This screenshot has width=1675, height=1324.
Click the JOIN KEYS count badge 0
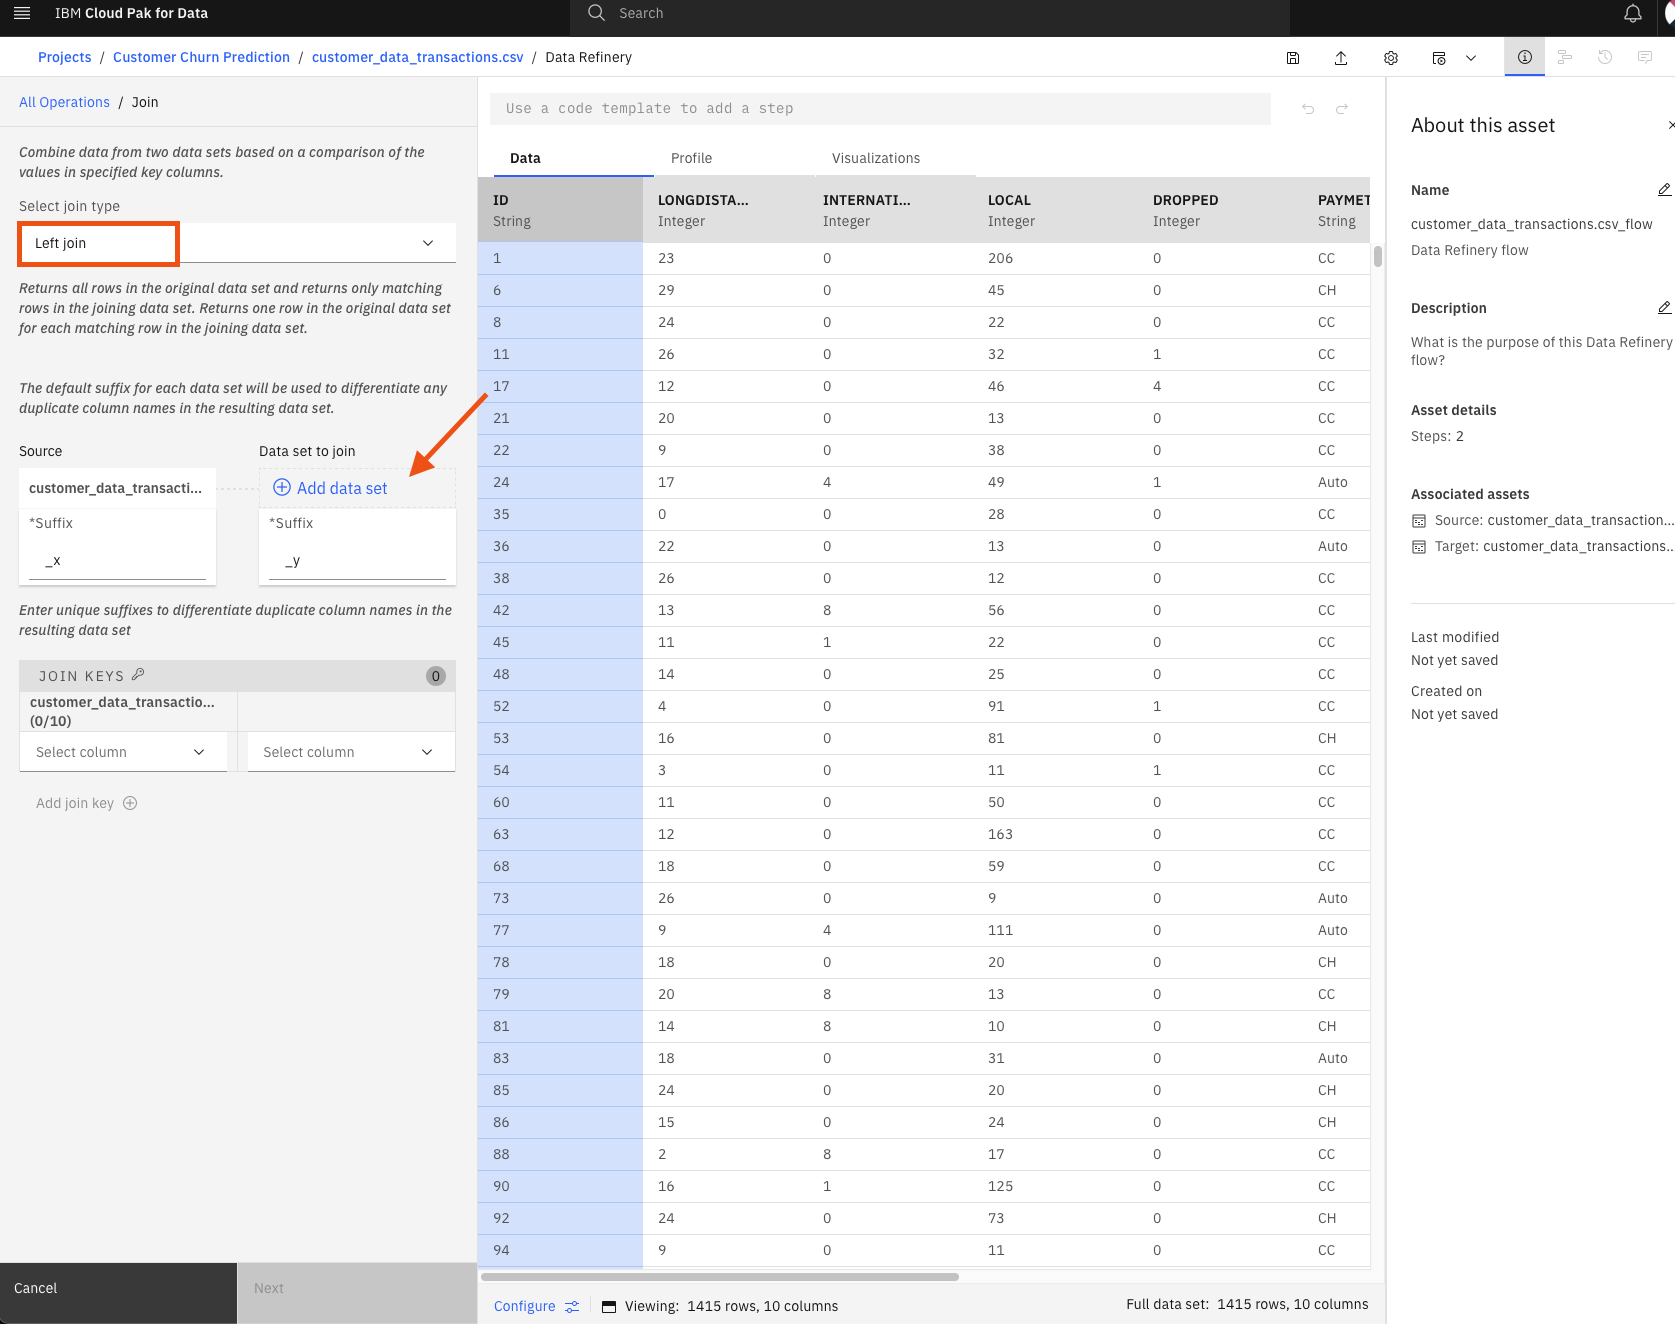(x=436, y=676)
